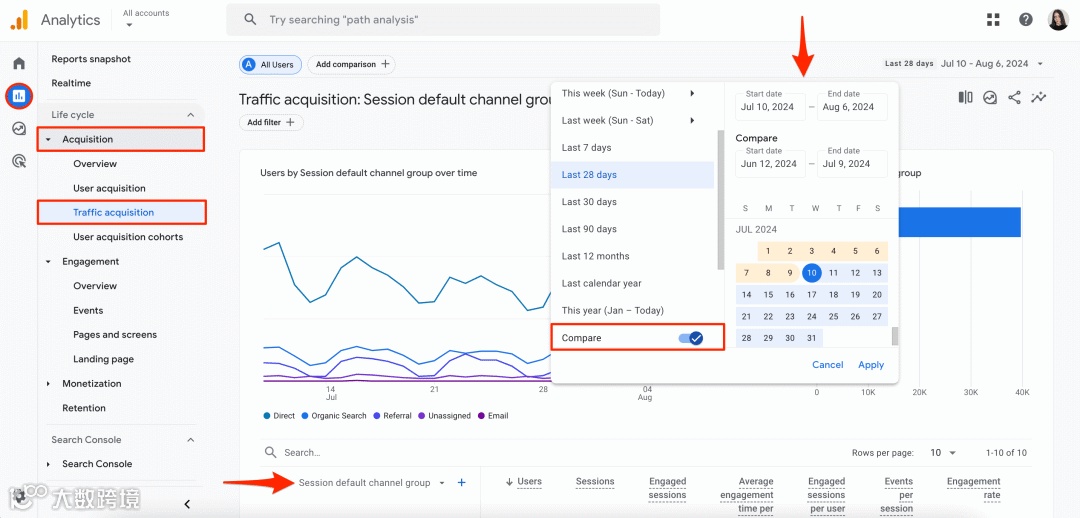Open the Edit comparisons columns icon

click(965, 98)
